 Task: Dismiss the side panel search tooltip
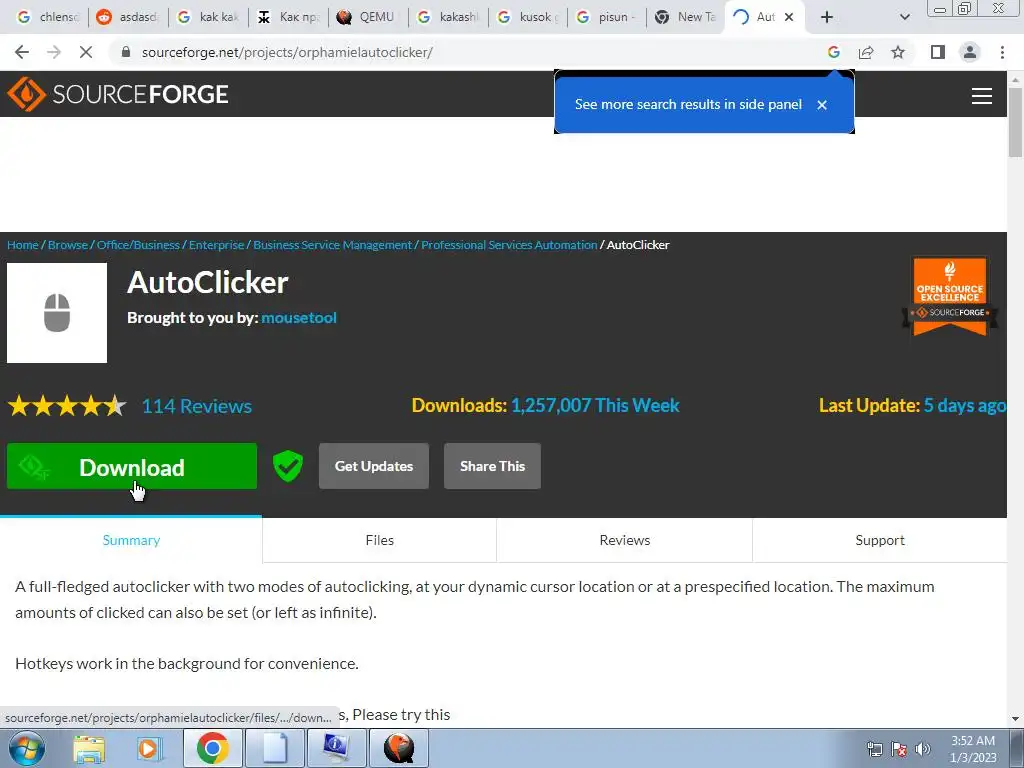[x=822, y=104]
